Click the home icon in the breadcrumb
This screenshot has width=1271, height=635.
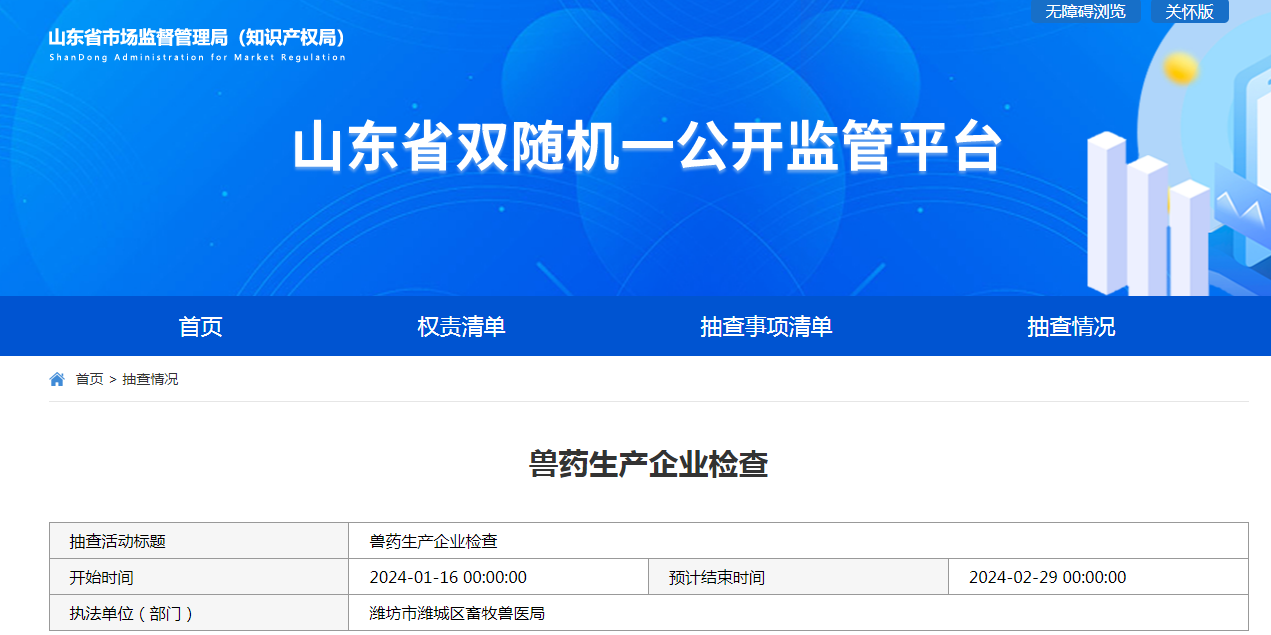(57, 379)
